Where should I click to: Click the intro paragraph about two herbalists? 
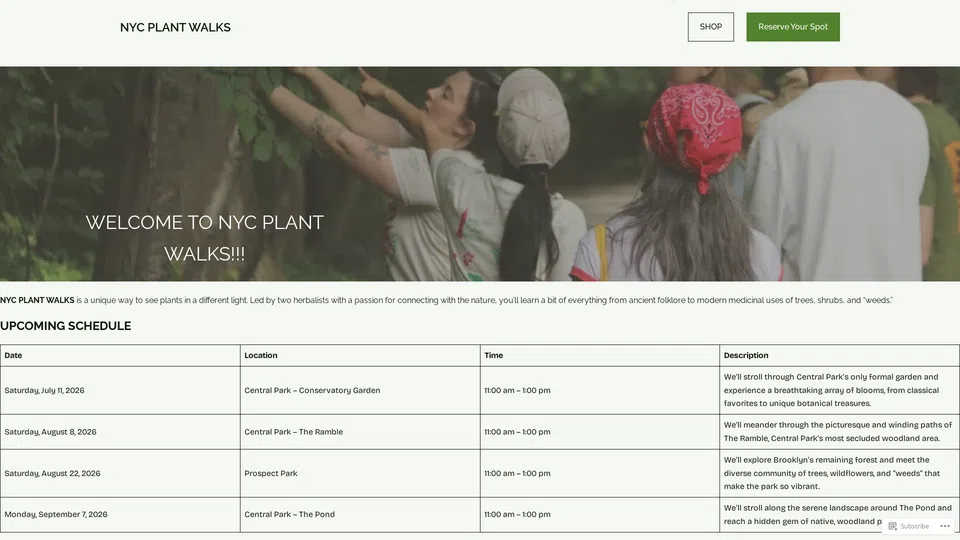446,300
